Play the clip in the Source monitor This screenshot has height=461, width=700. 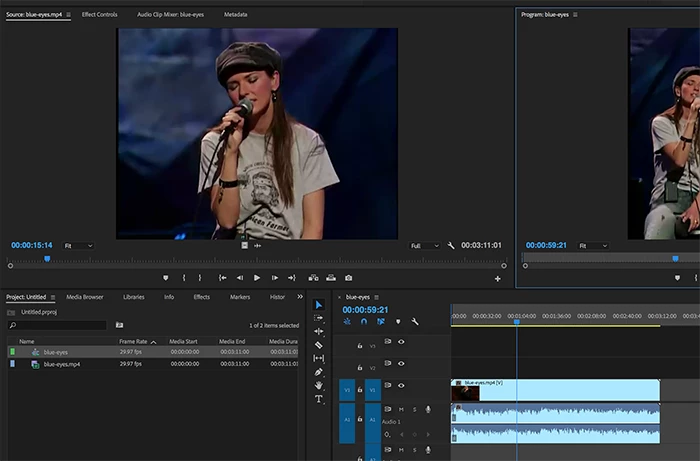[x=257, y=278]
